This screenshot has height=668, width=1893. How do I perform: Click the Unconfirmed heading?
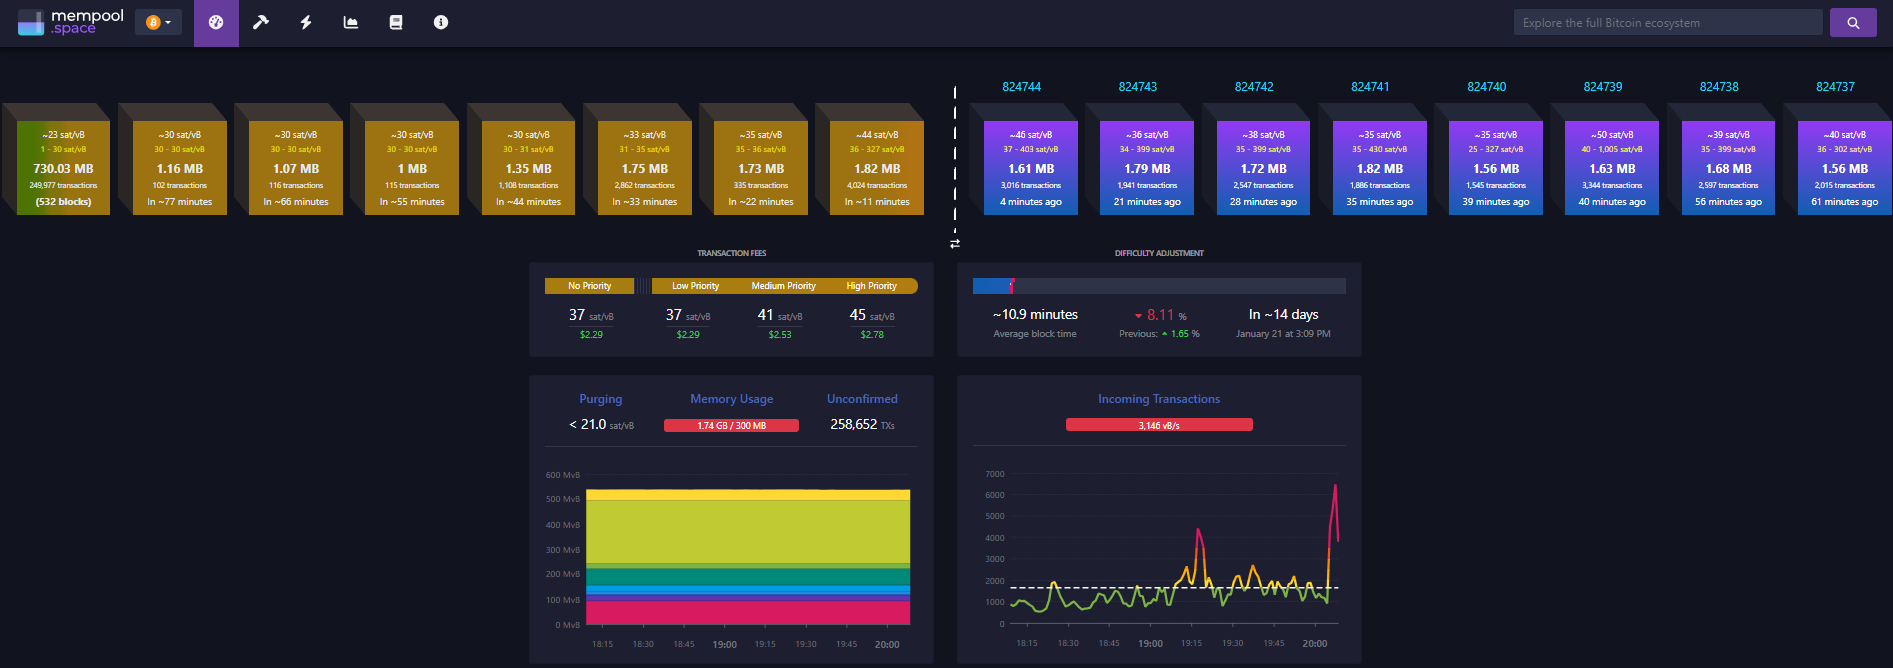pos(862,399)
